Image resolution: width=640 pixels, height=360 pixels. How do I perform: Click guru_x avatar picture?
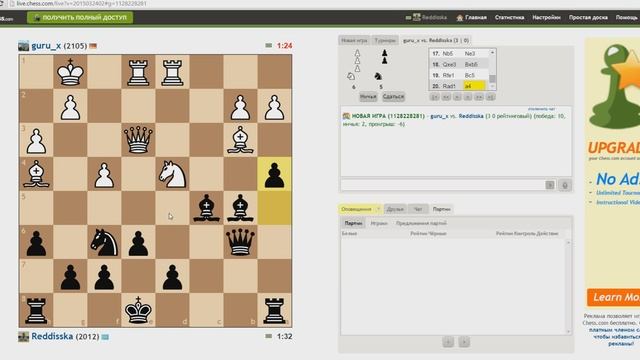(23, 46)
